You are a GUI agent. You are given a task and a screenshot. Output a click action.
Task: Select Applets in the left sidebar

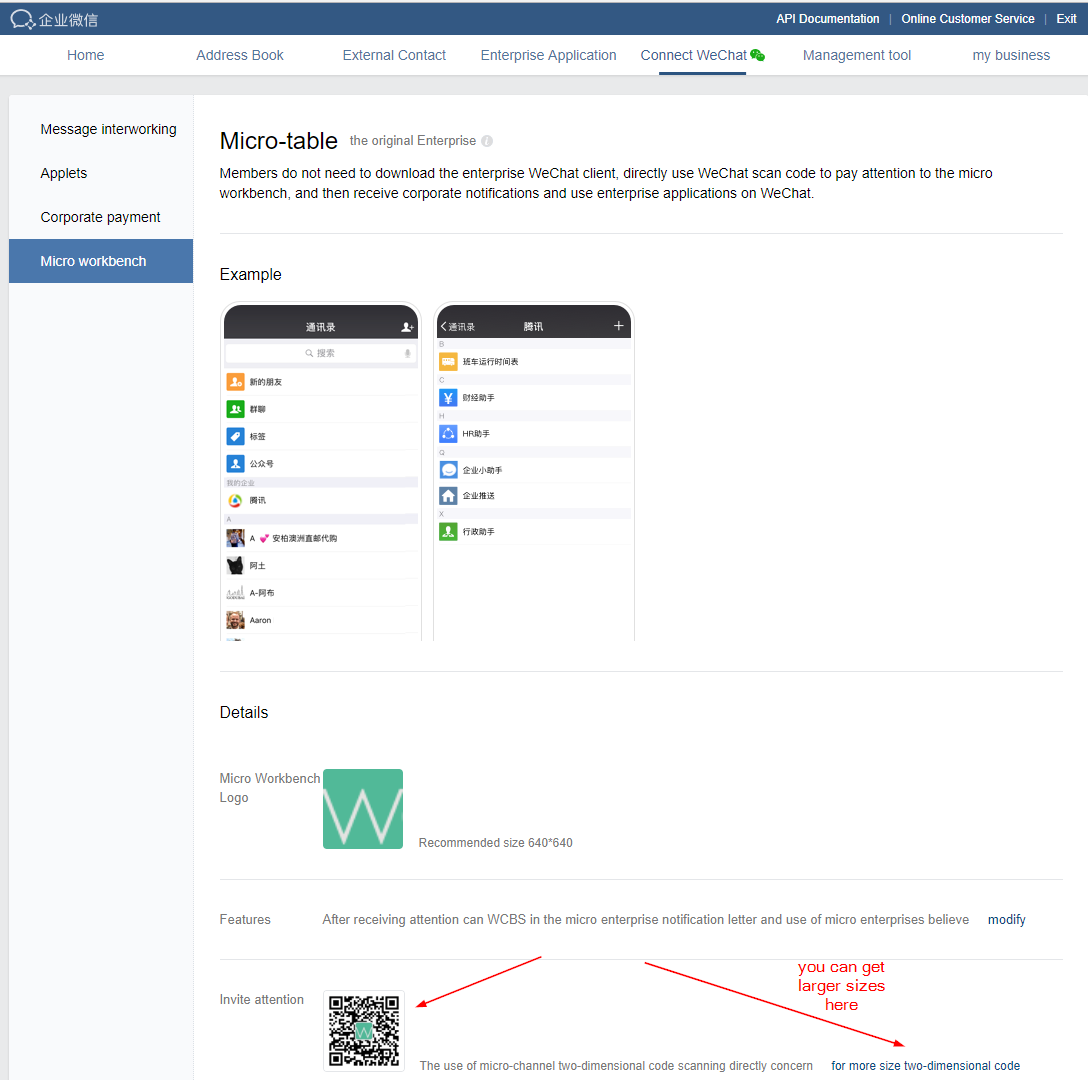63,173
